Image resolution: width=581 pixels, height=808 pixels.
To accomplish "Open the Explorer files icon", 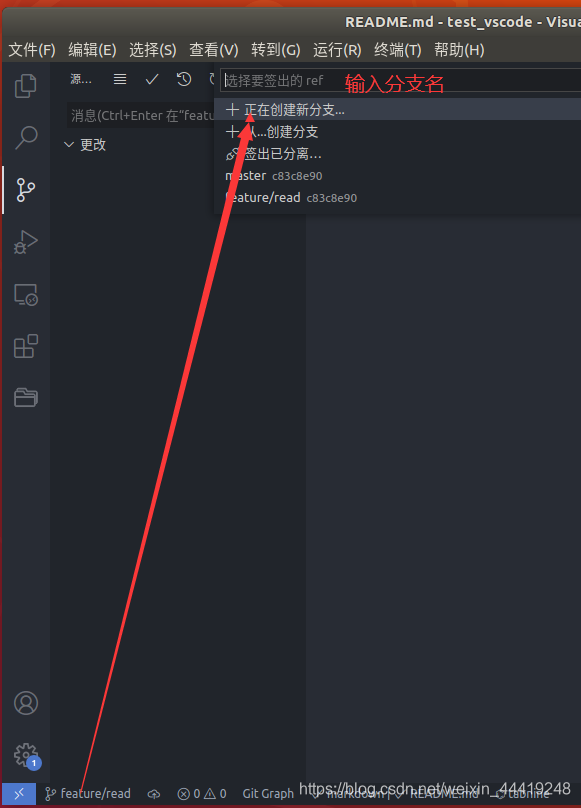I will pos(26,86).
